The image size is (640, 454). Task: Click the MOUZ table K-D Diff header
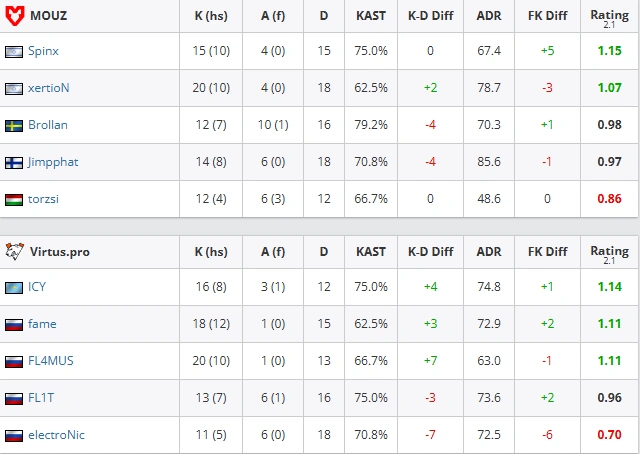[x=430, y=16]
